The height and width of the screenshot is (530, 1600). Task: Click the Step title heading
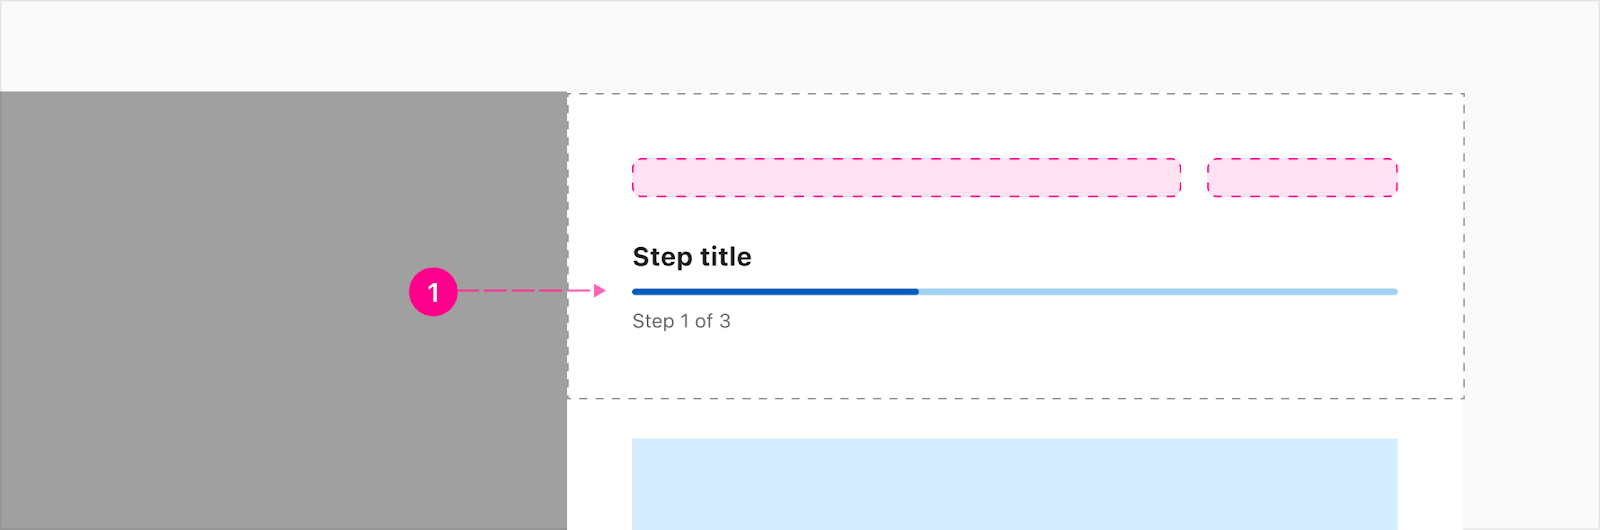(x=692, y=257)
